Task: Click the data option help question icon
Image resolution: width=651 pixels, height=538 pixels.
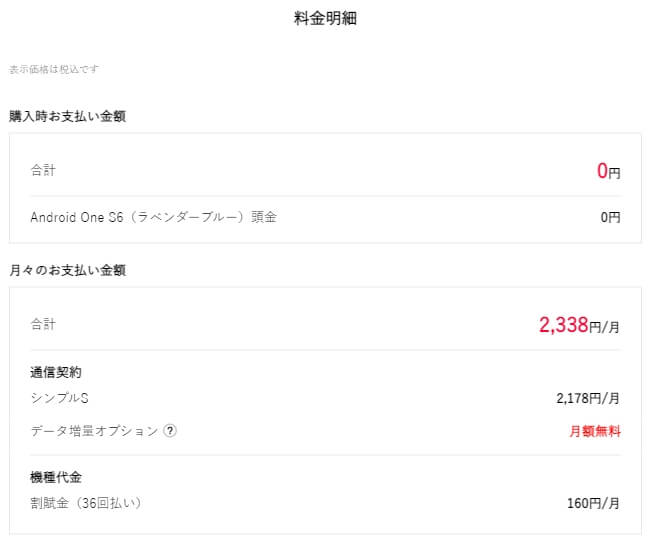Action: 170,431
